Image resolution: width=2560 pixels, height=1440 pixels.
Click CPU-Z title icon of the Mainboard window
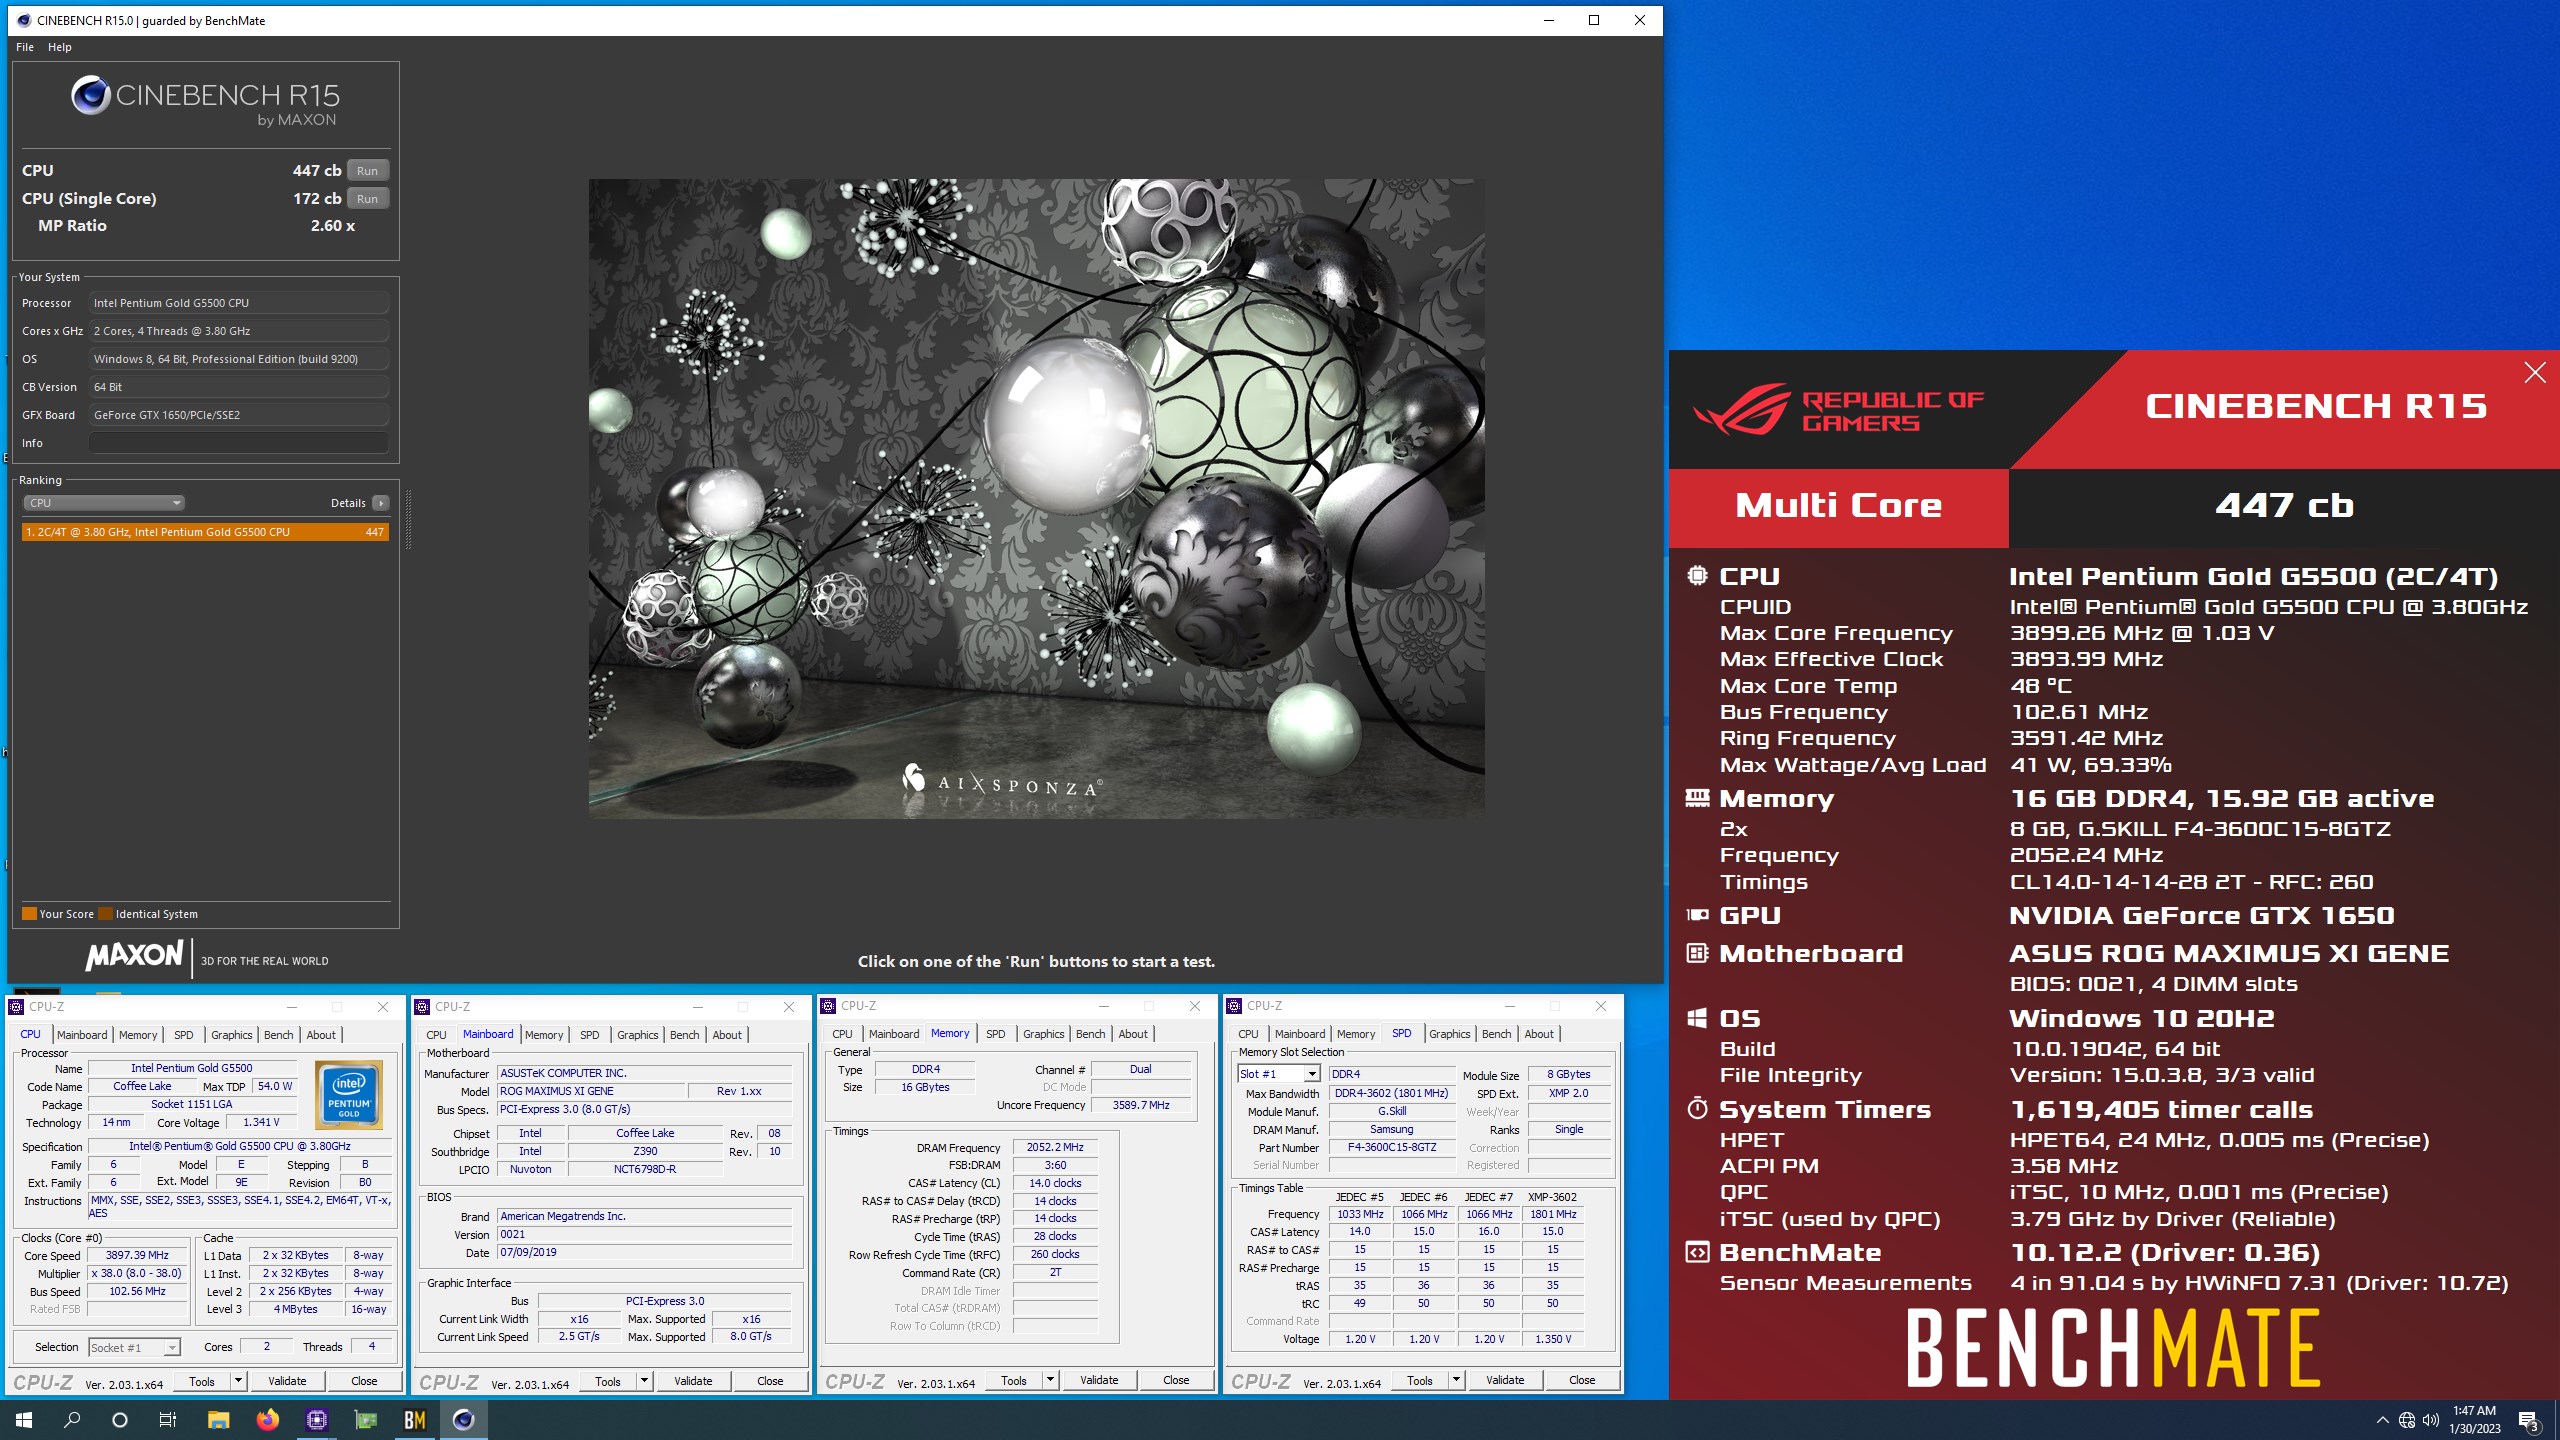[x=423, y=1007]
